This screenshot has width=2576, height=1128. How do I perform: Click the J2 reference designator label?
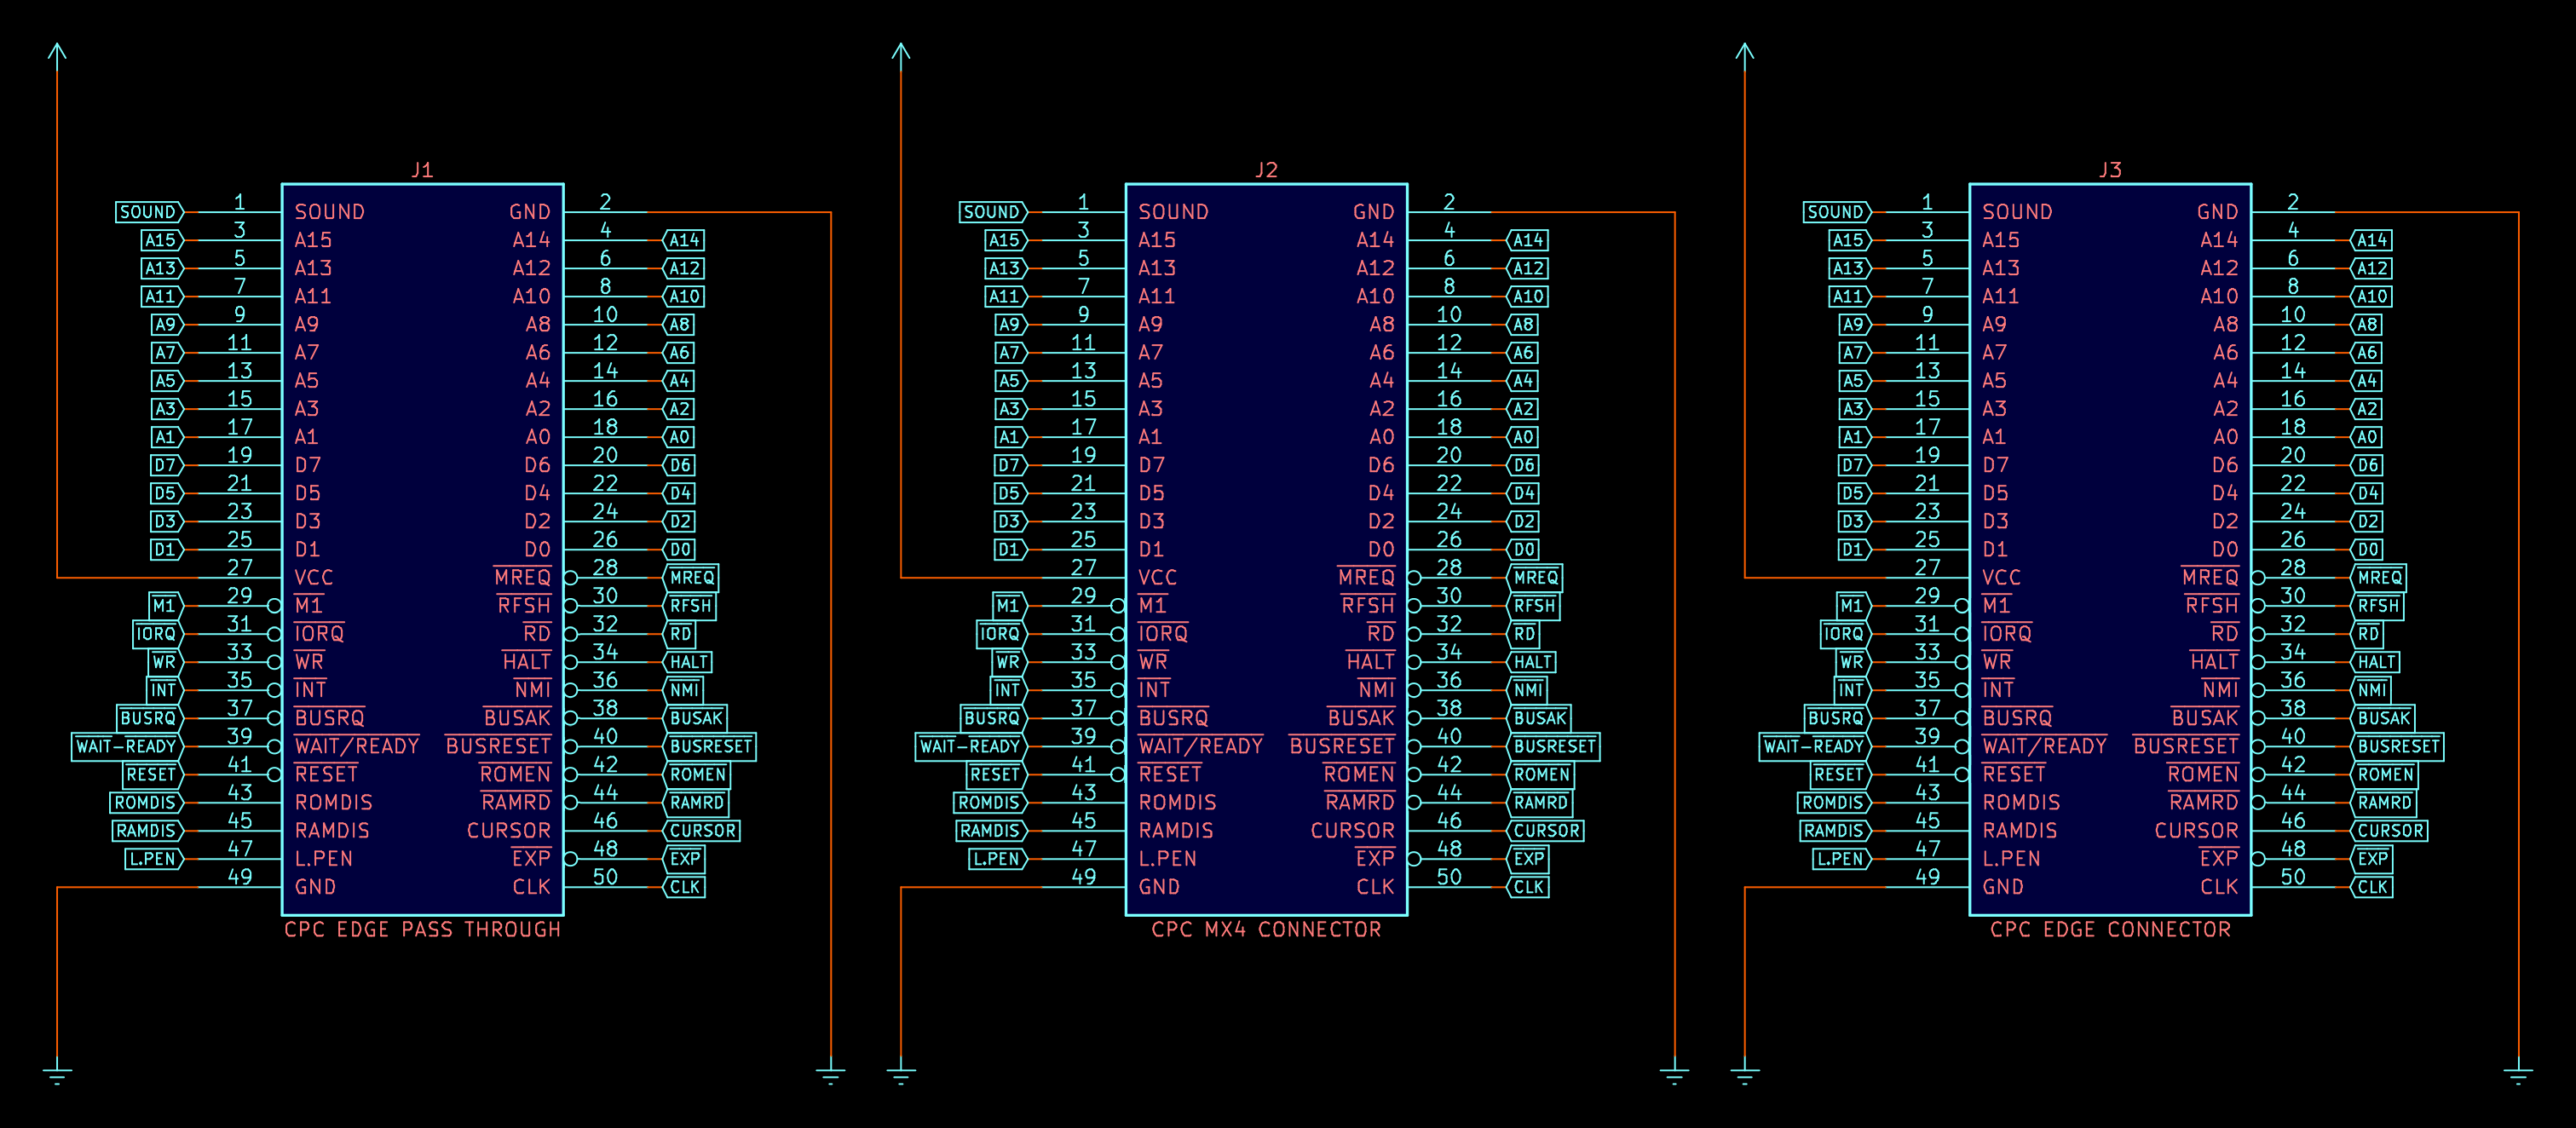(1266, 170)
